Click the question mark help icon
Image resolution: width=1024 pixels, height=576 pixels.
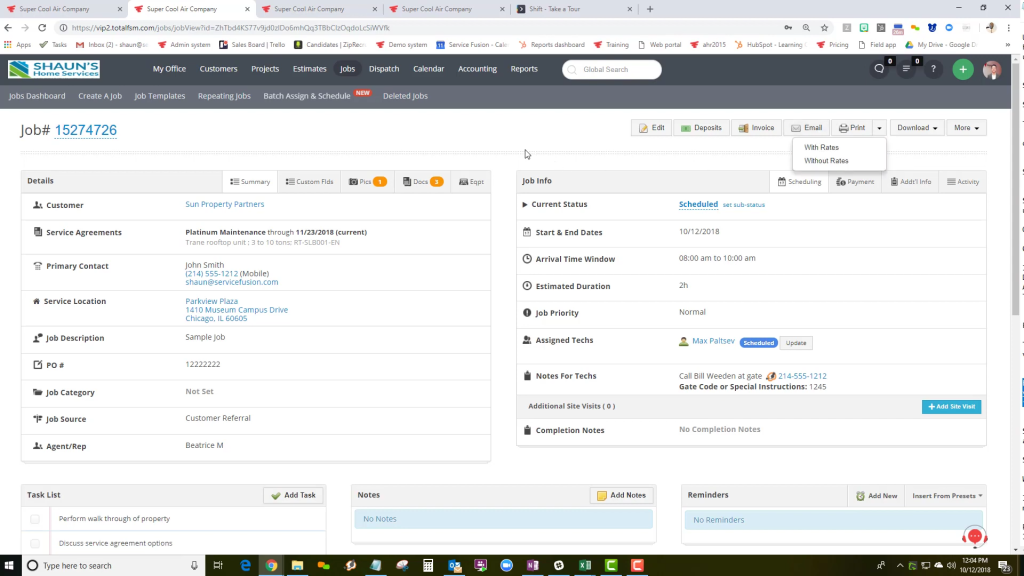click(x=933, y=69)
